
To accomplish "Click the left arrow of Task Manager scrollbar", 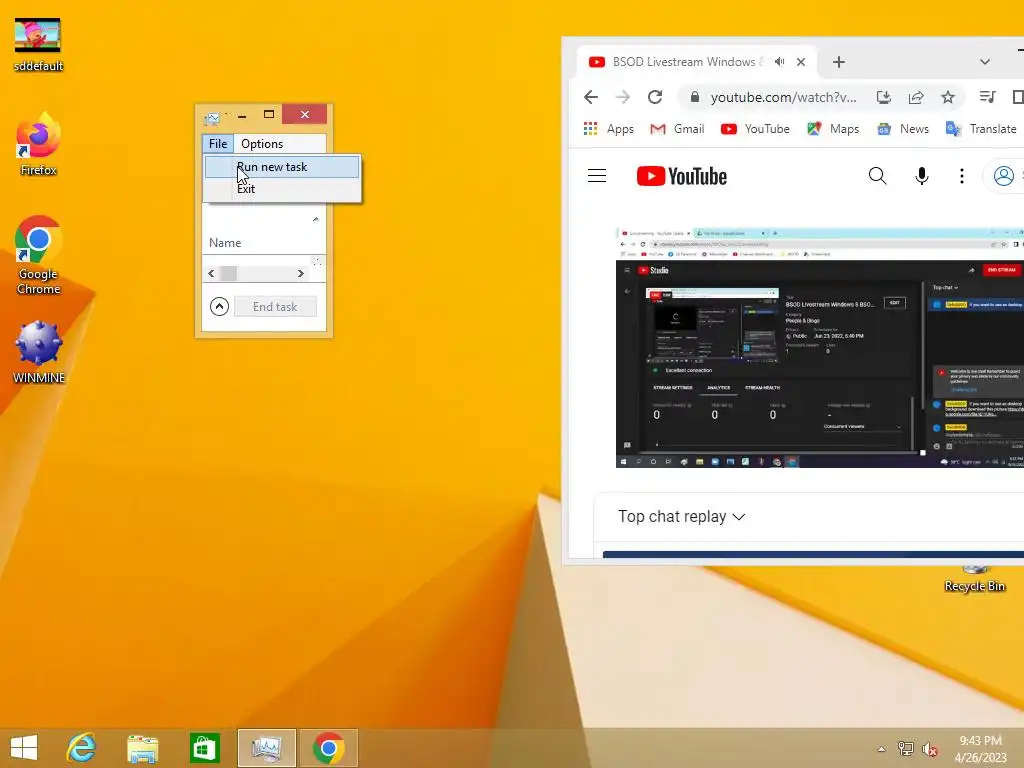I will pos(211,274).
